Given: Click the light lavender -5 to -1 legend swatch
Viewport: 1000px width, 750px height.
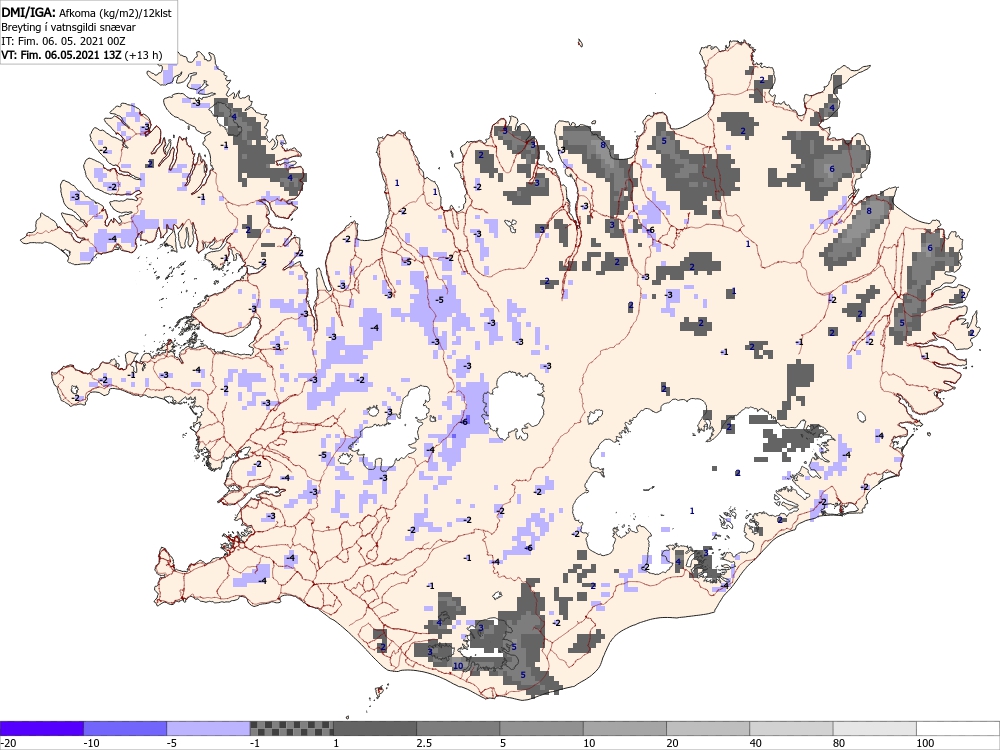Looking at the screenshot, I should coord(208,728).
